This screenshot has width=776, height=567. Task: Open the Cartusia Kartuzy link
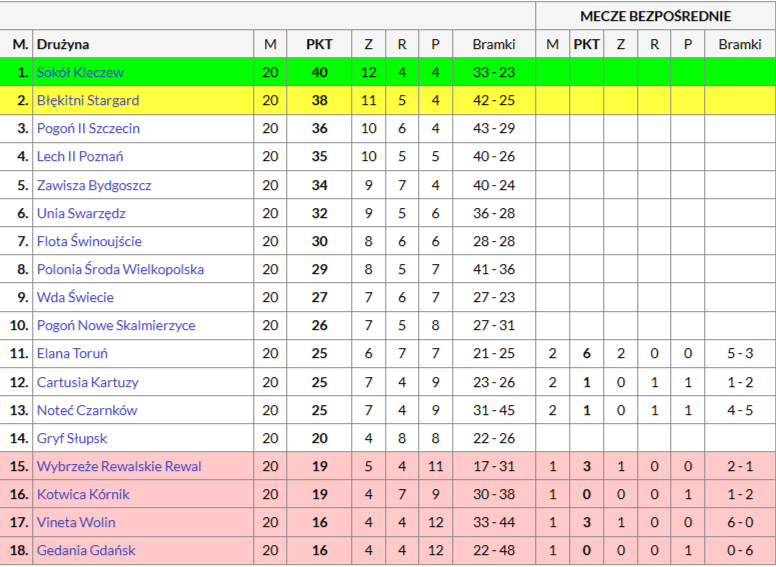(x=88, y=382)
